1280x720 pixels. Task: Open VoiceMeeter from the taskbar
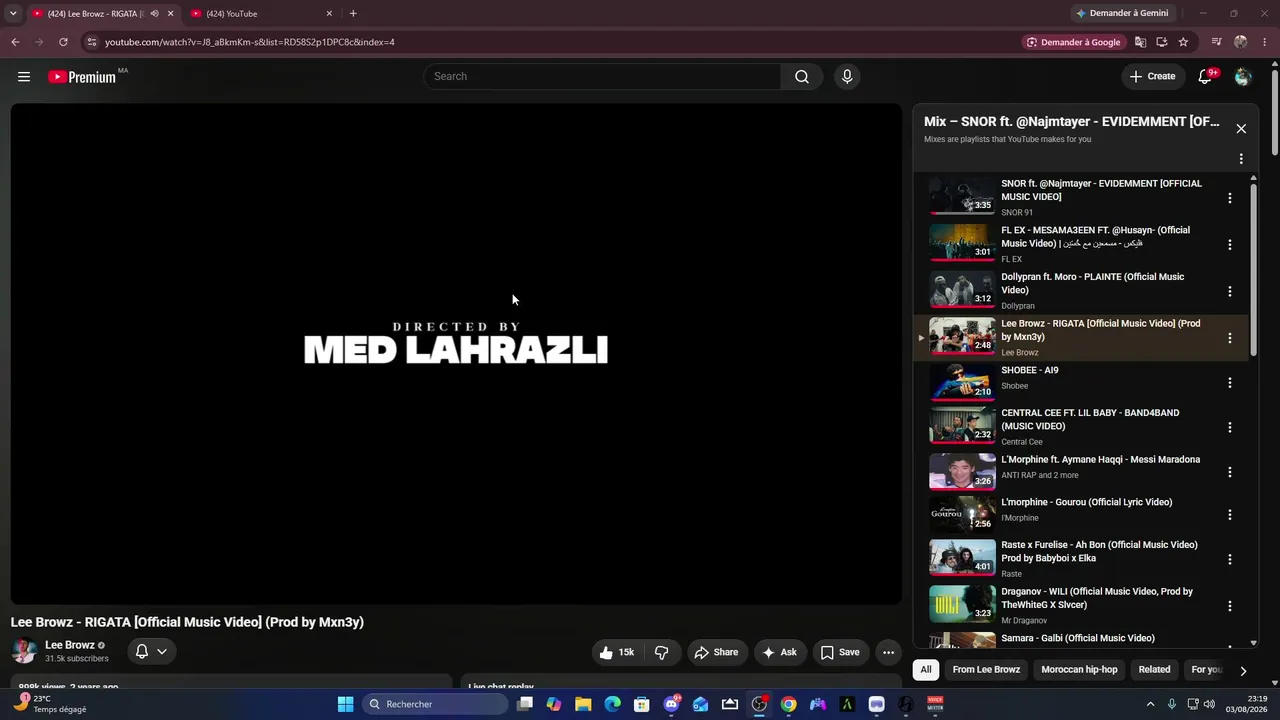[935, 704]
